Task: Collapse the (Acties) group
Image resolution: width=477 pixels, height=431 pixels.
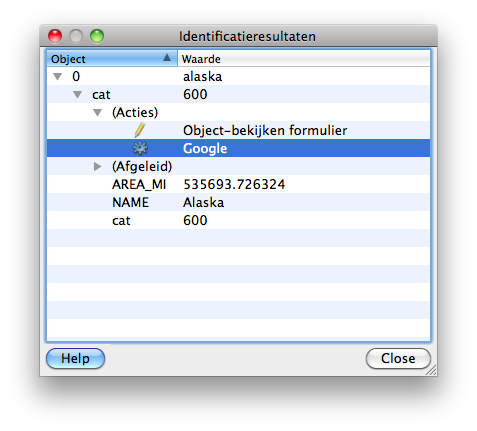Action: 97,113
